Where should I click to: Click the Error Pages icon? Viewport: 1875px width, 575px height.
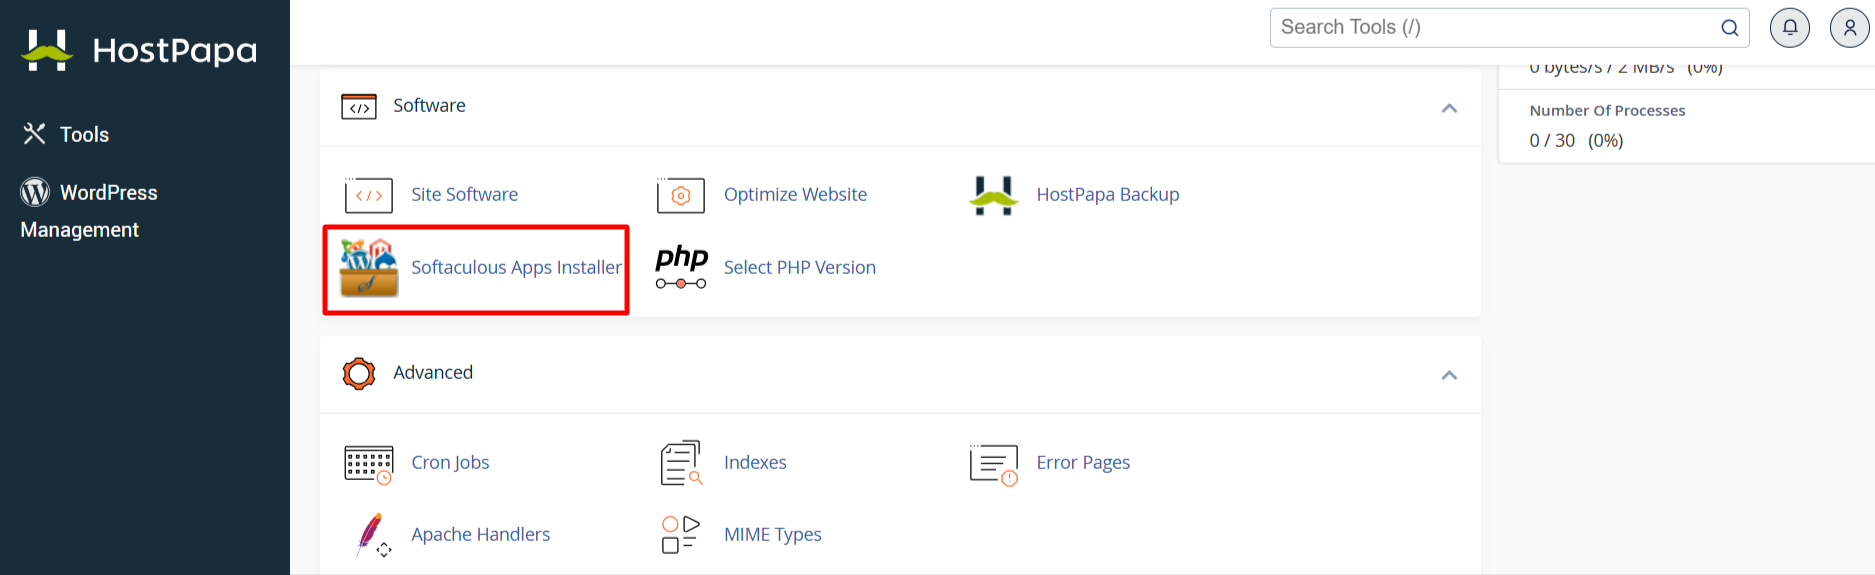(994, 465)
